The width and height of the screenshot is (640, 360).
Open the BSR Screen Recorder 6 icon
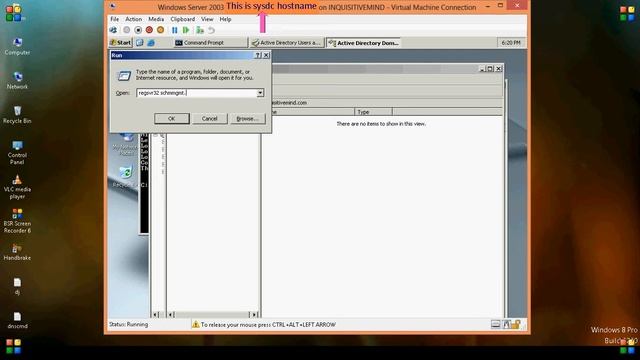[17, 221]
